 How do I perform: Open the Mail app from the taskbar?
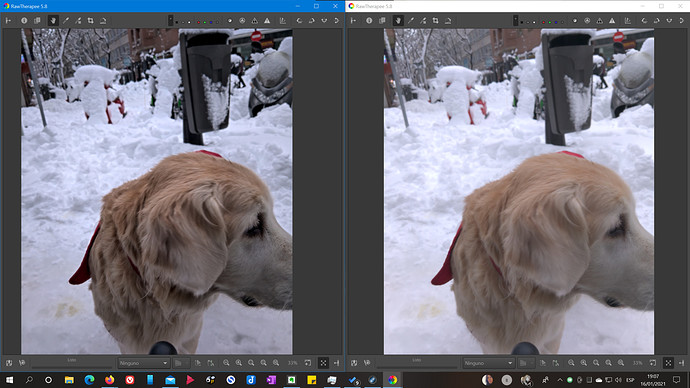tap(170, 380)
